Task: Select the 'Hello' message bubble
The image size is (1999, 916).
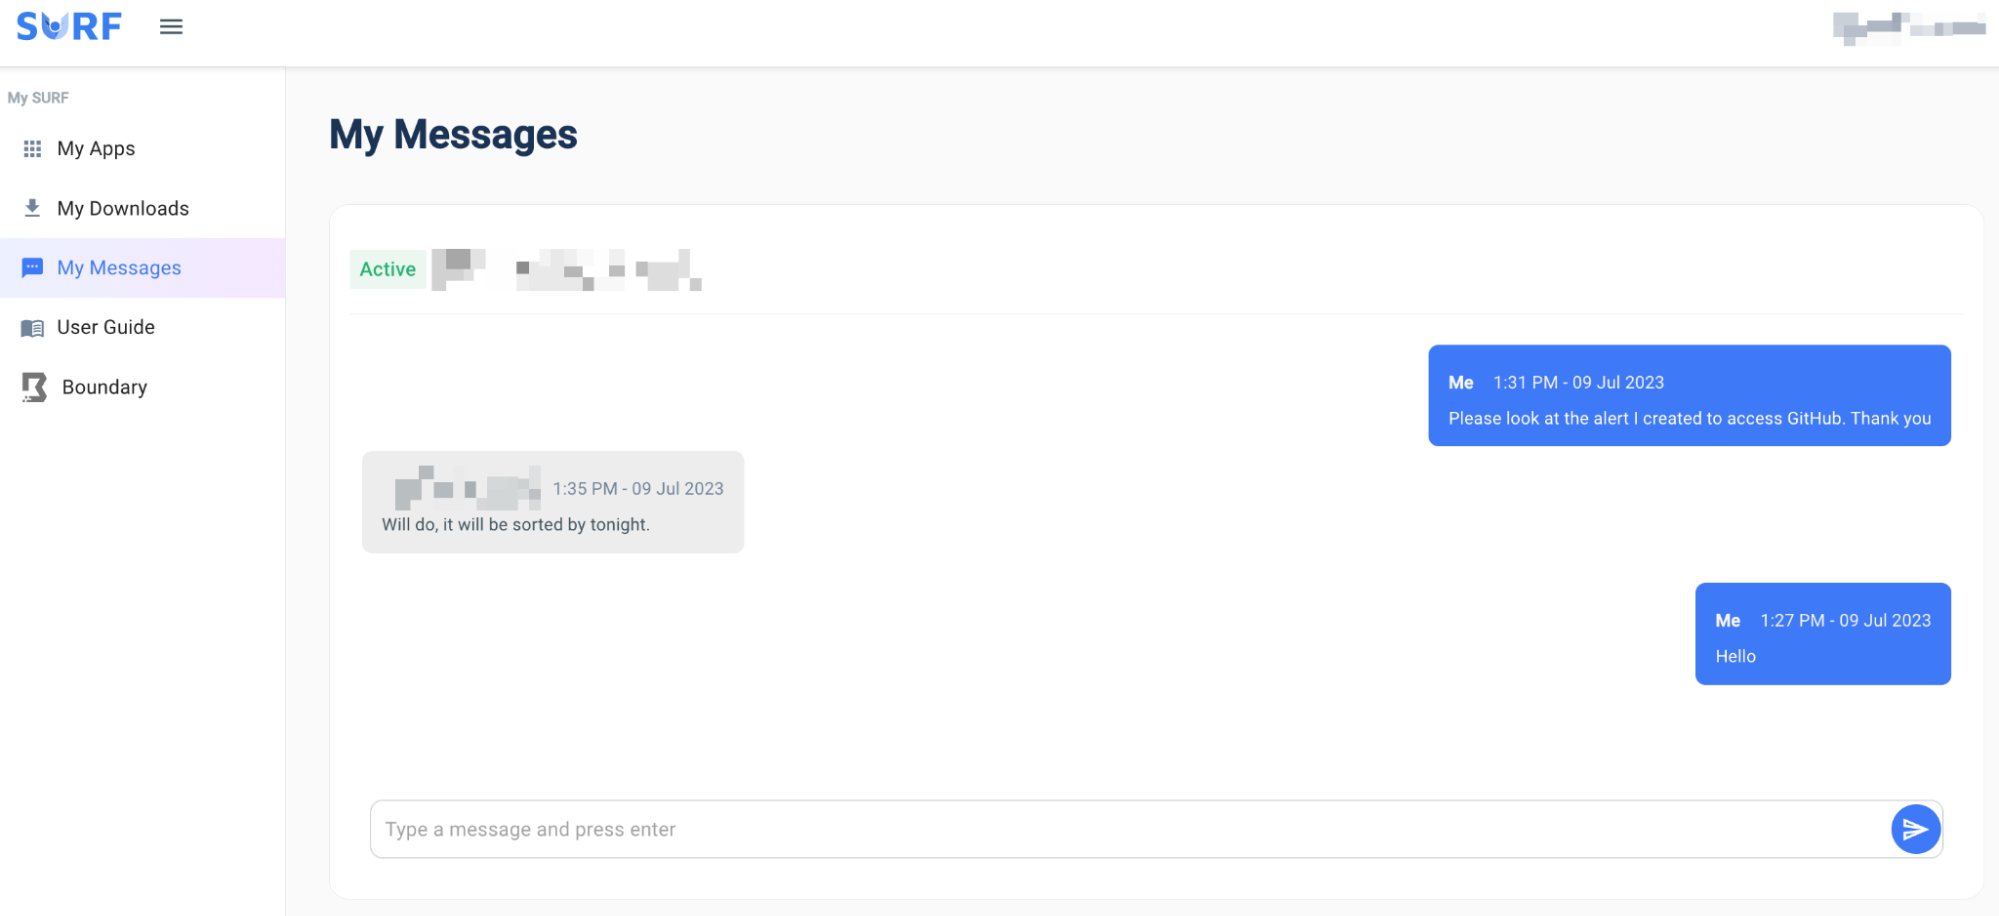Action: (1823, 634)
